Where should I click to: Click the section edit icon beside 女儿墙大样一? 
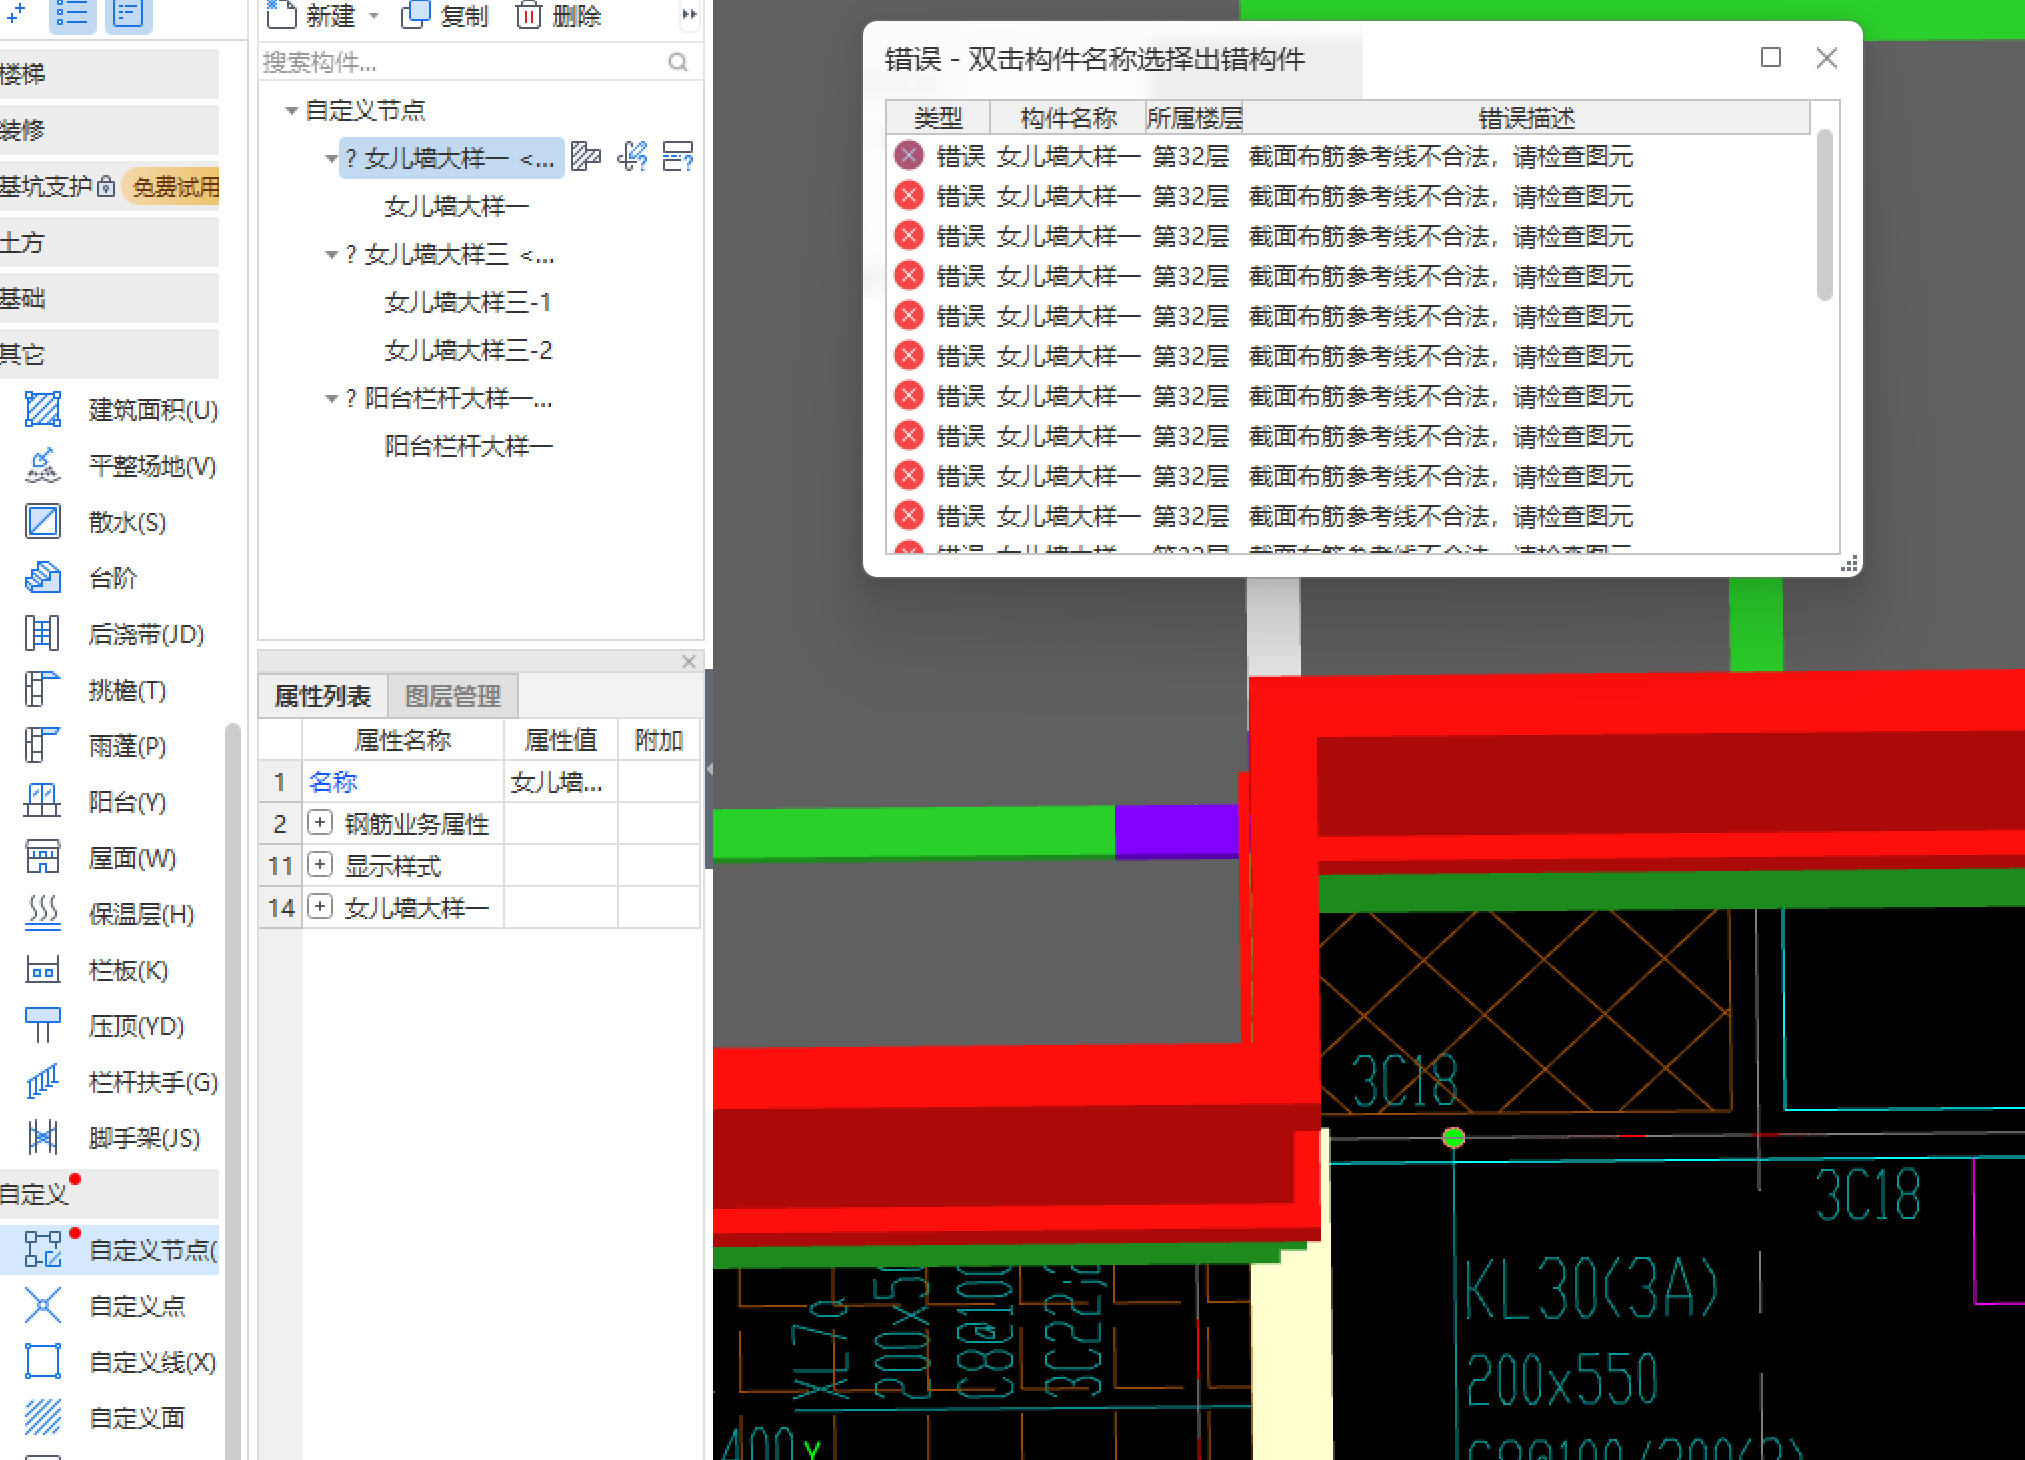585,156
